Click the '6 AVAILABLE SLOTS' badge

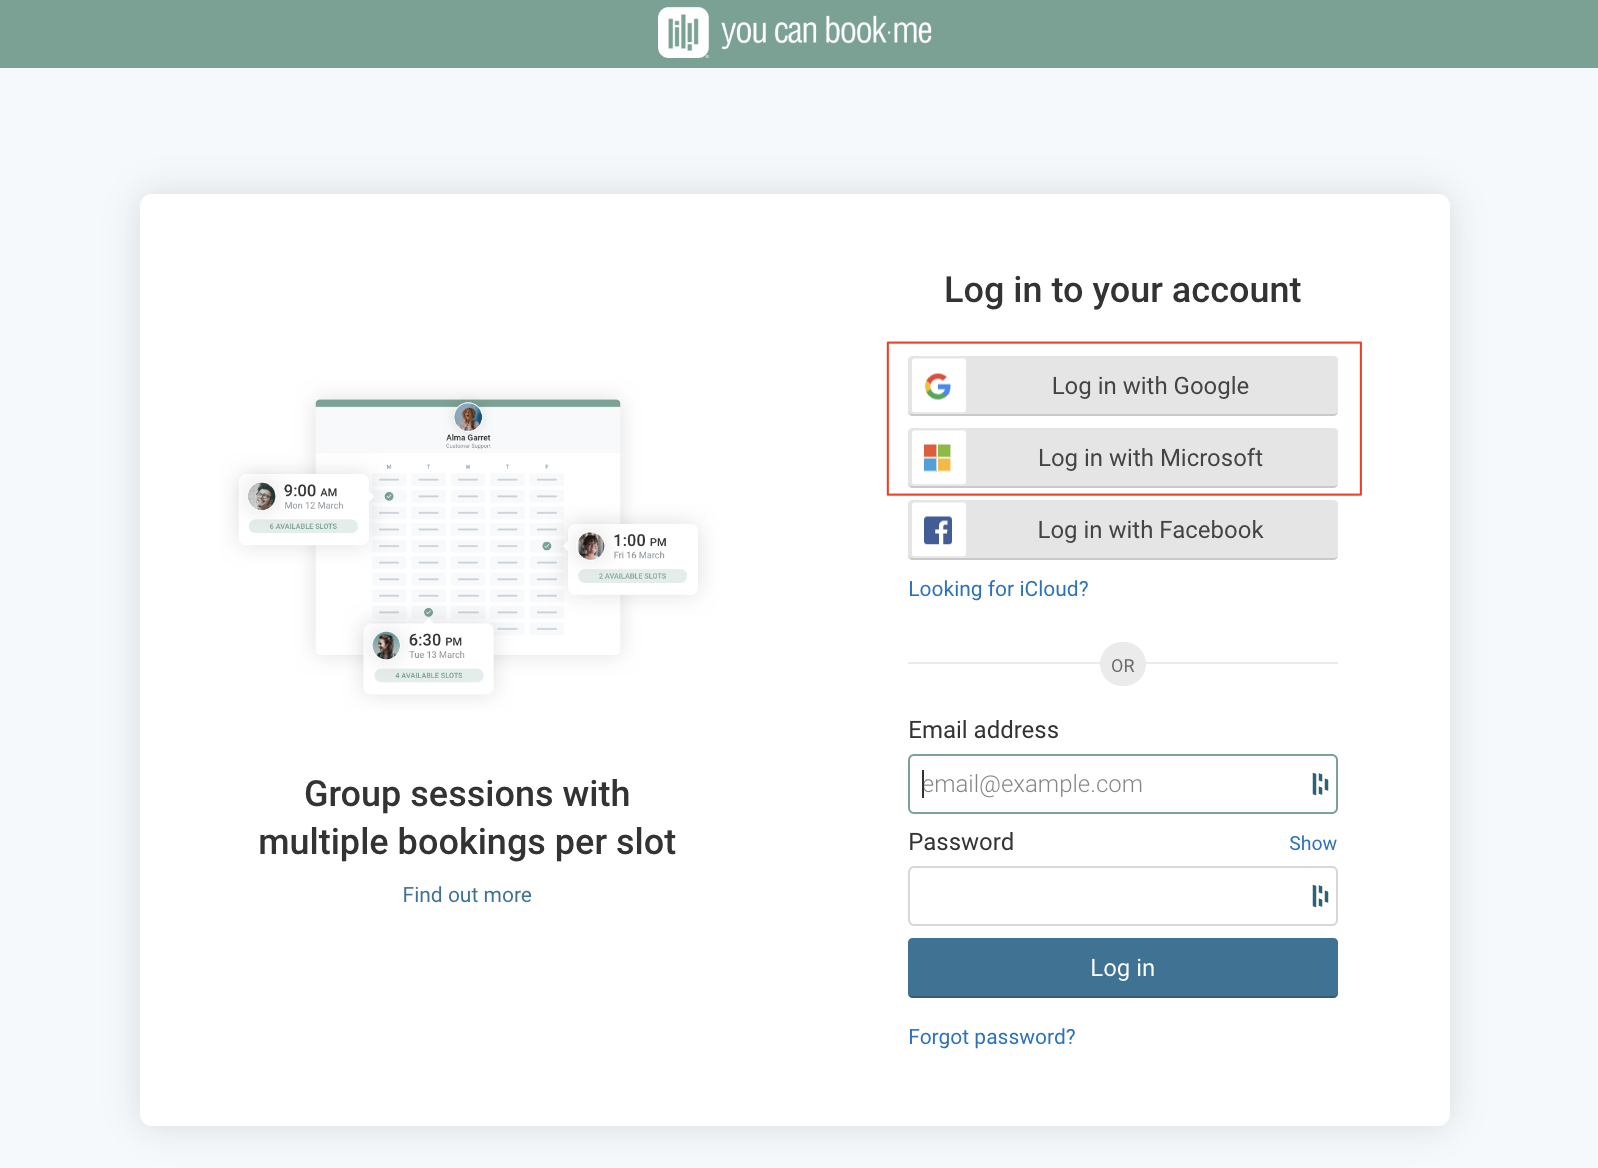303,526
